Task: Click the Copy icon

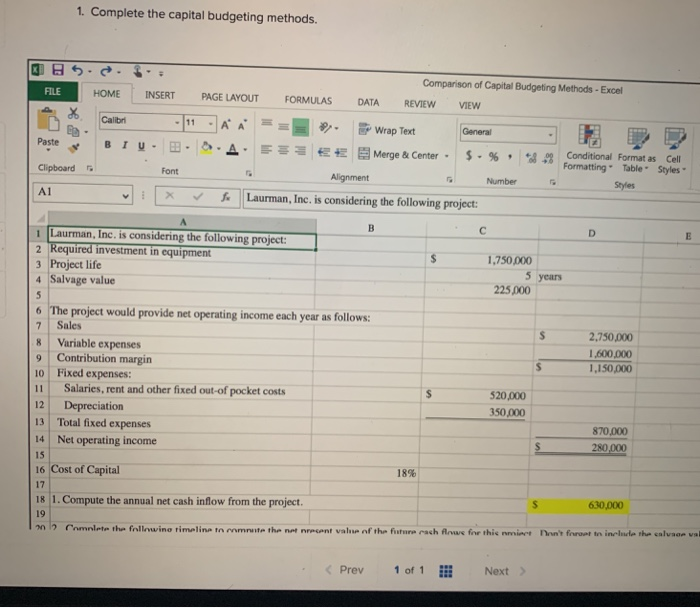Action: click(73, 130)
